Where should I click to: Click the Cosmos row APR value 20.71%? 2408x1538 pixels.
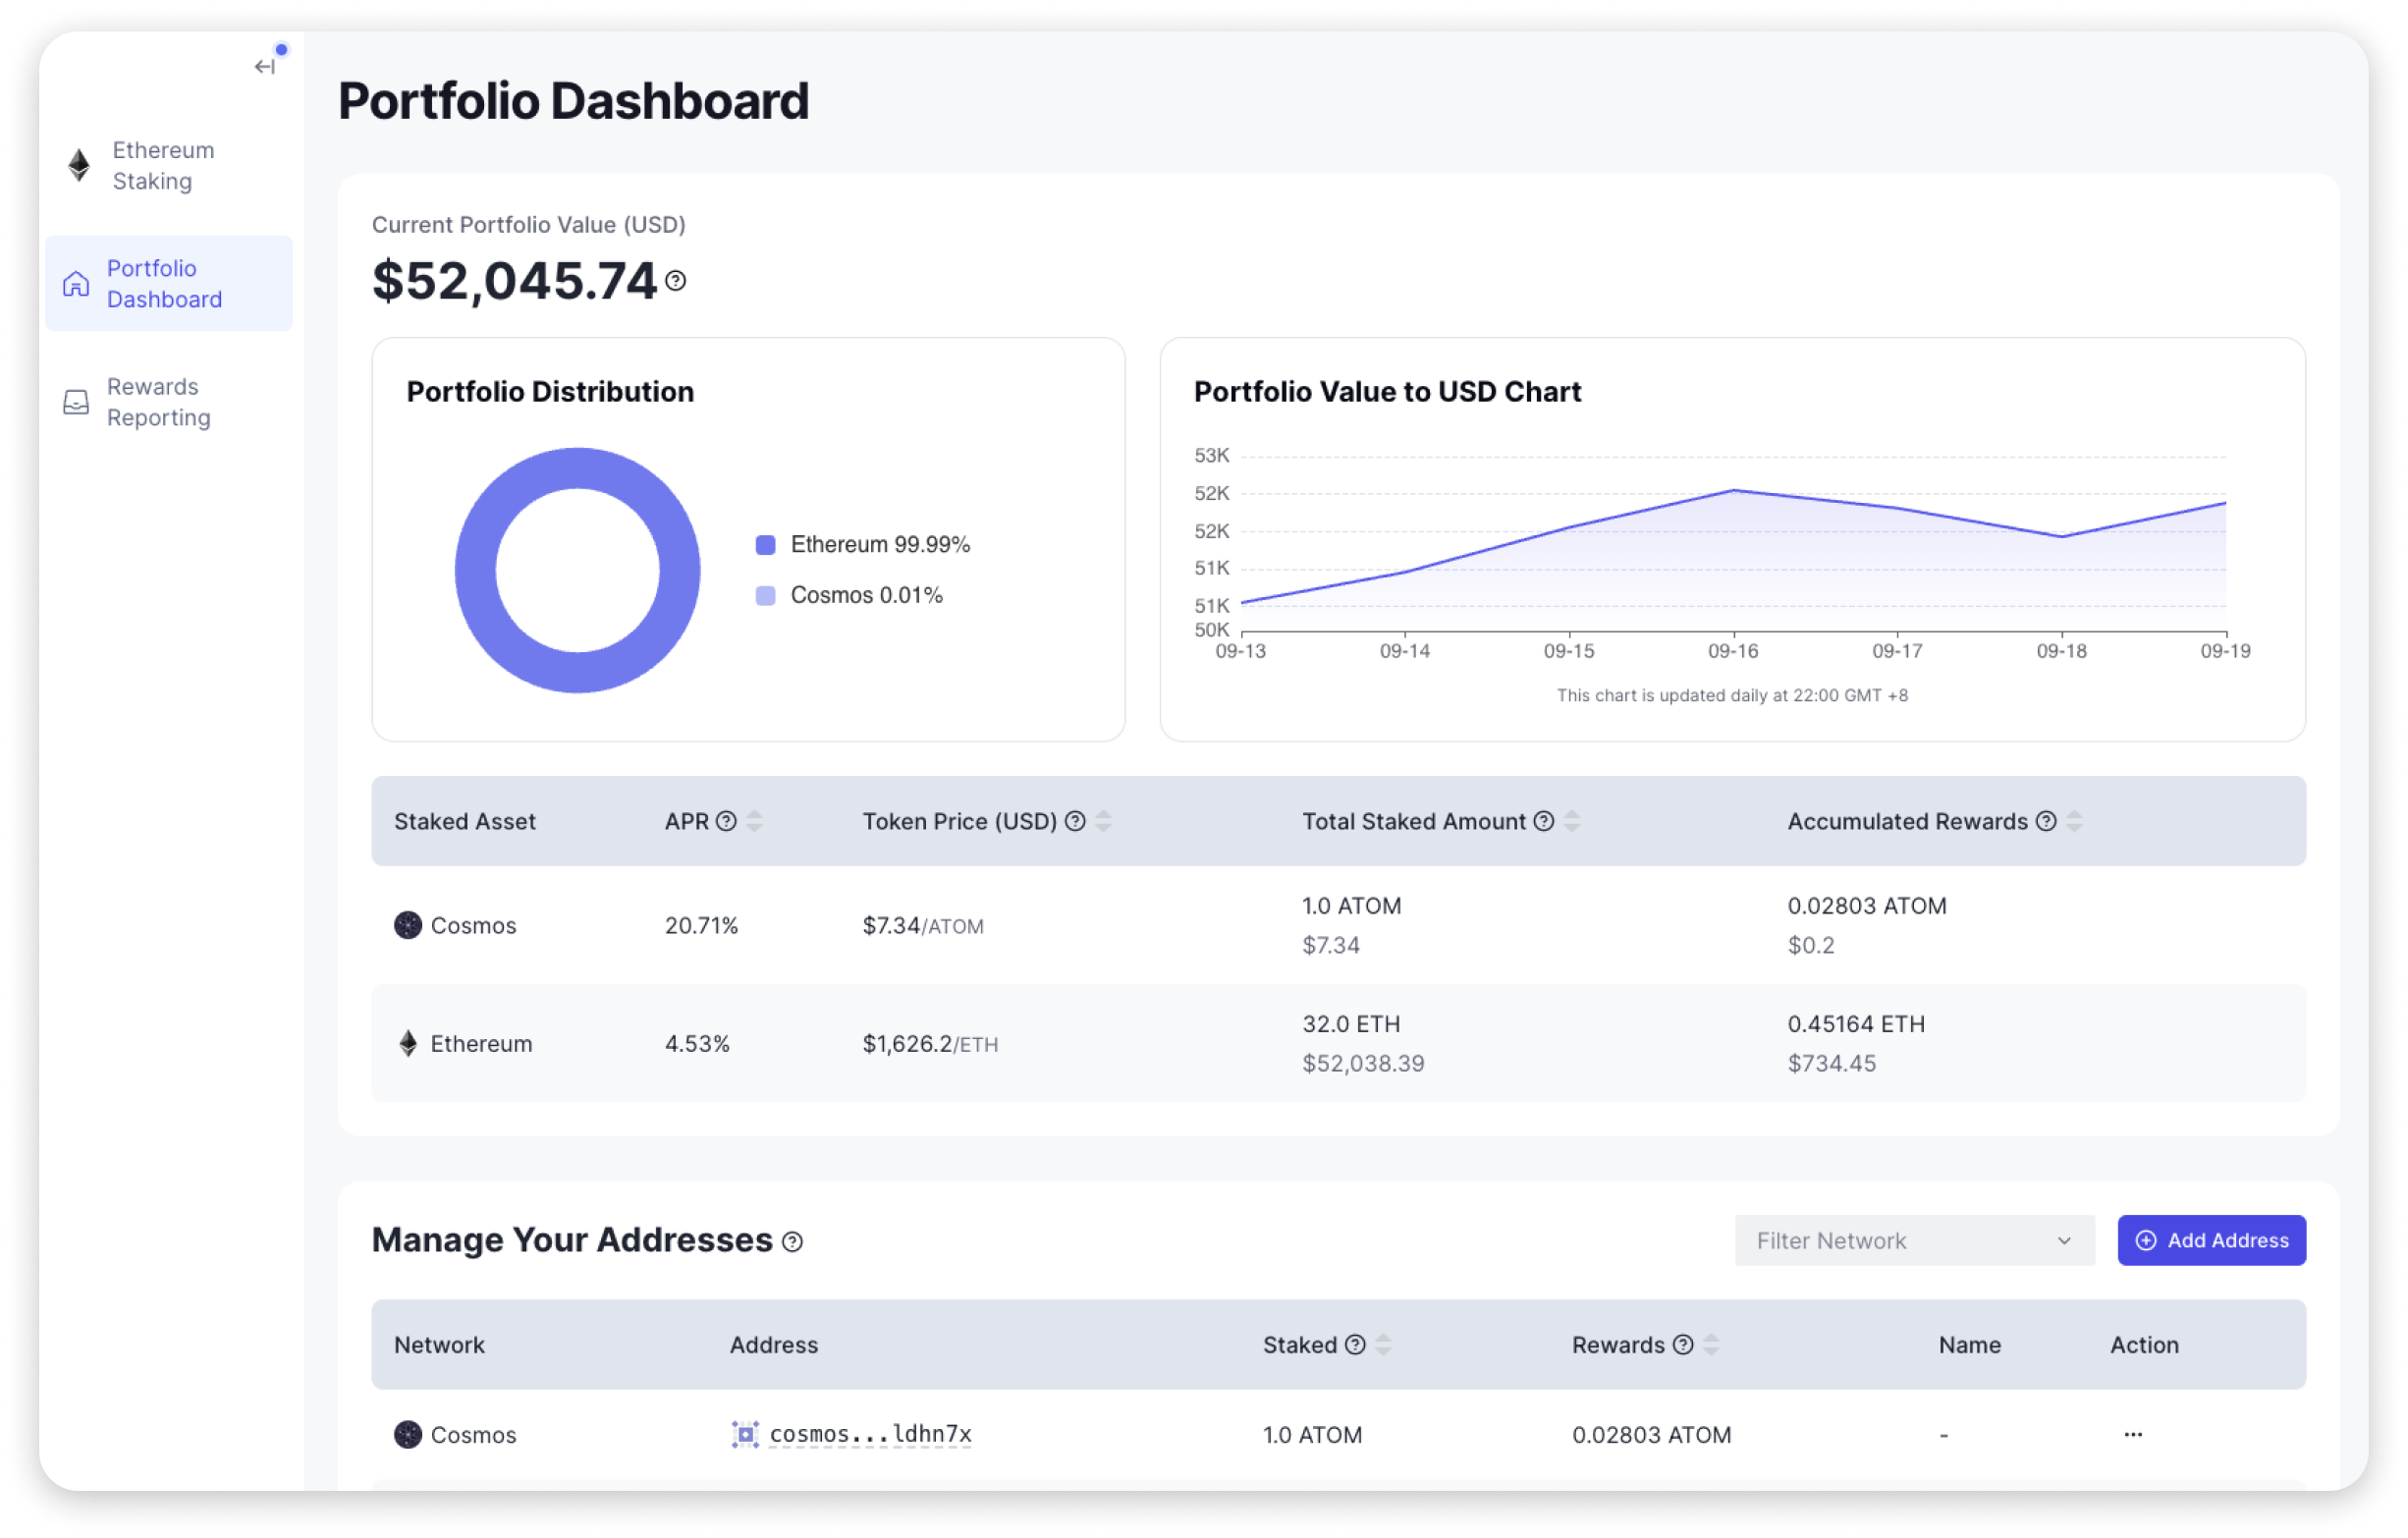click(x=701, y=926)
